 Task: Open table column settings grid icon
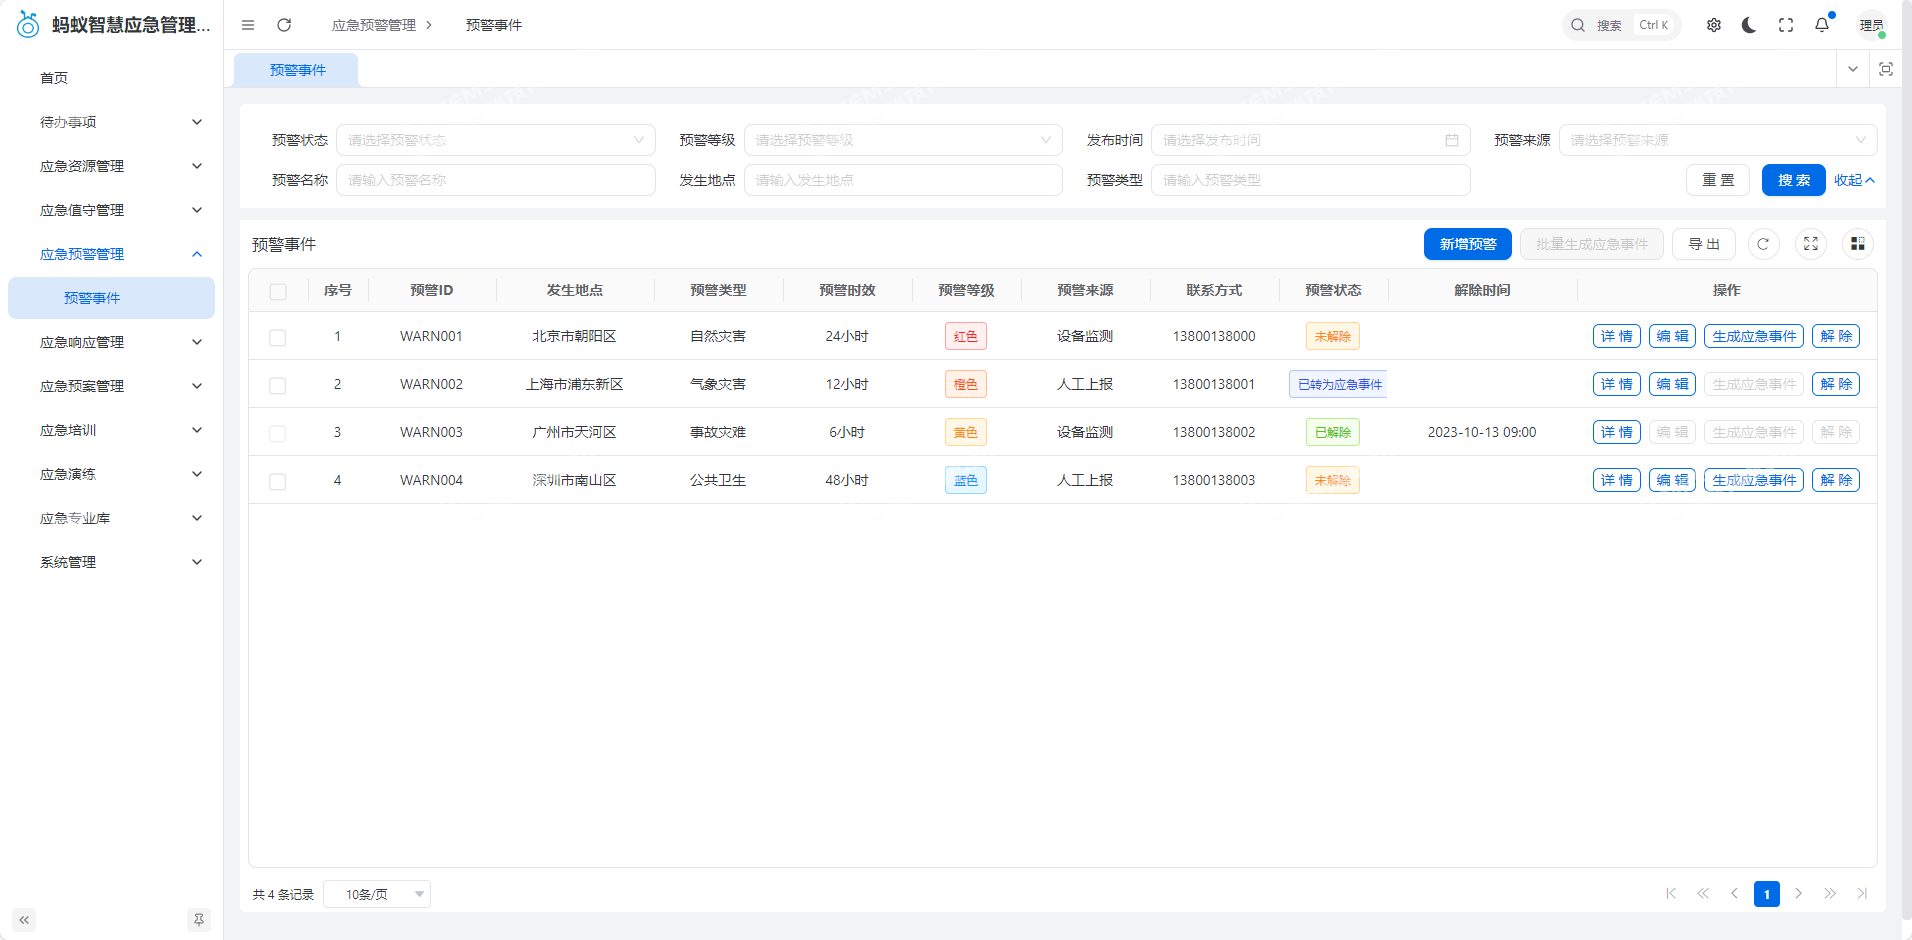[1857, 244]
